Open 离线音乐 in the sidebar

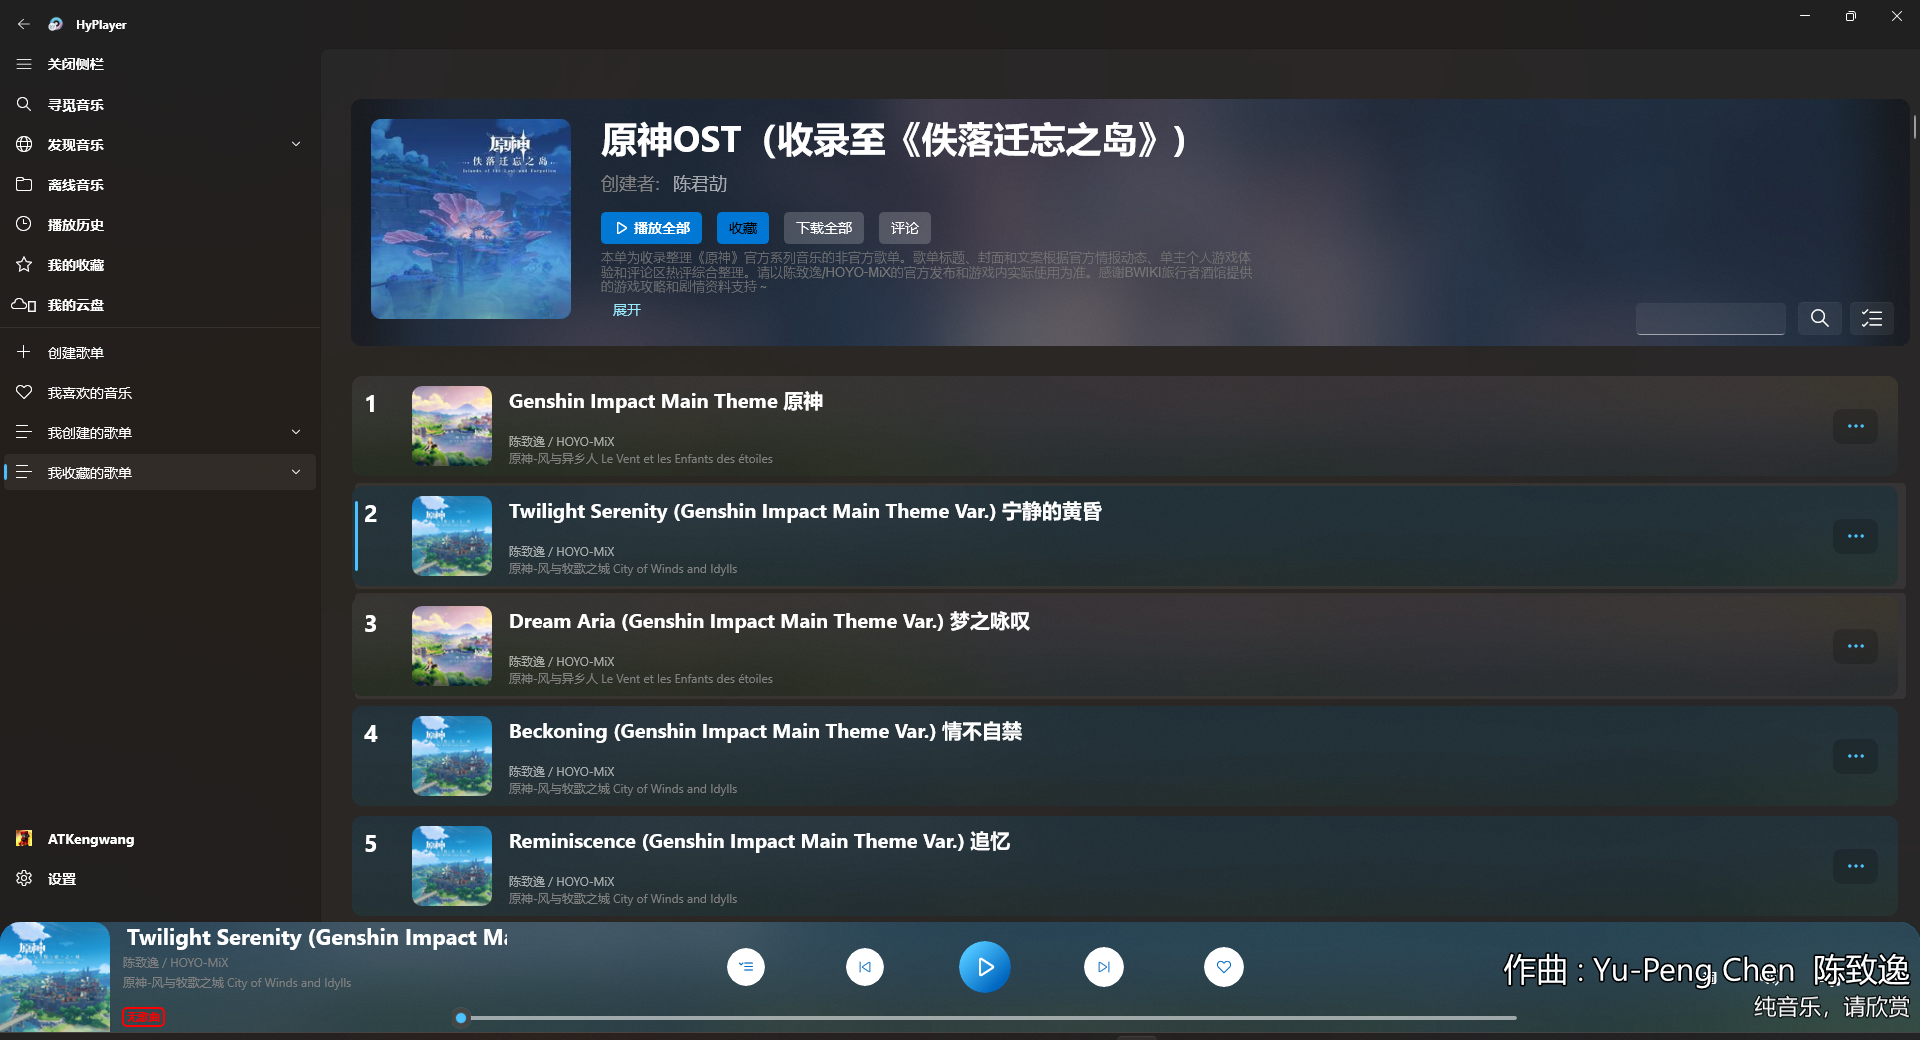point(75,184)
